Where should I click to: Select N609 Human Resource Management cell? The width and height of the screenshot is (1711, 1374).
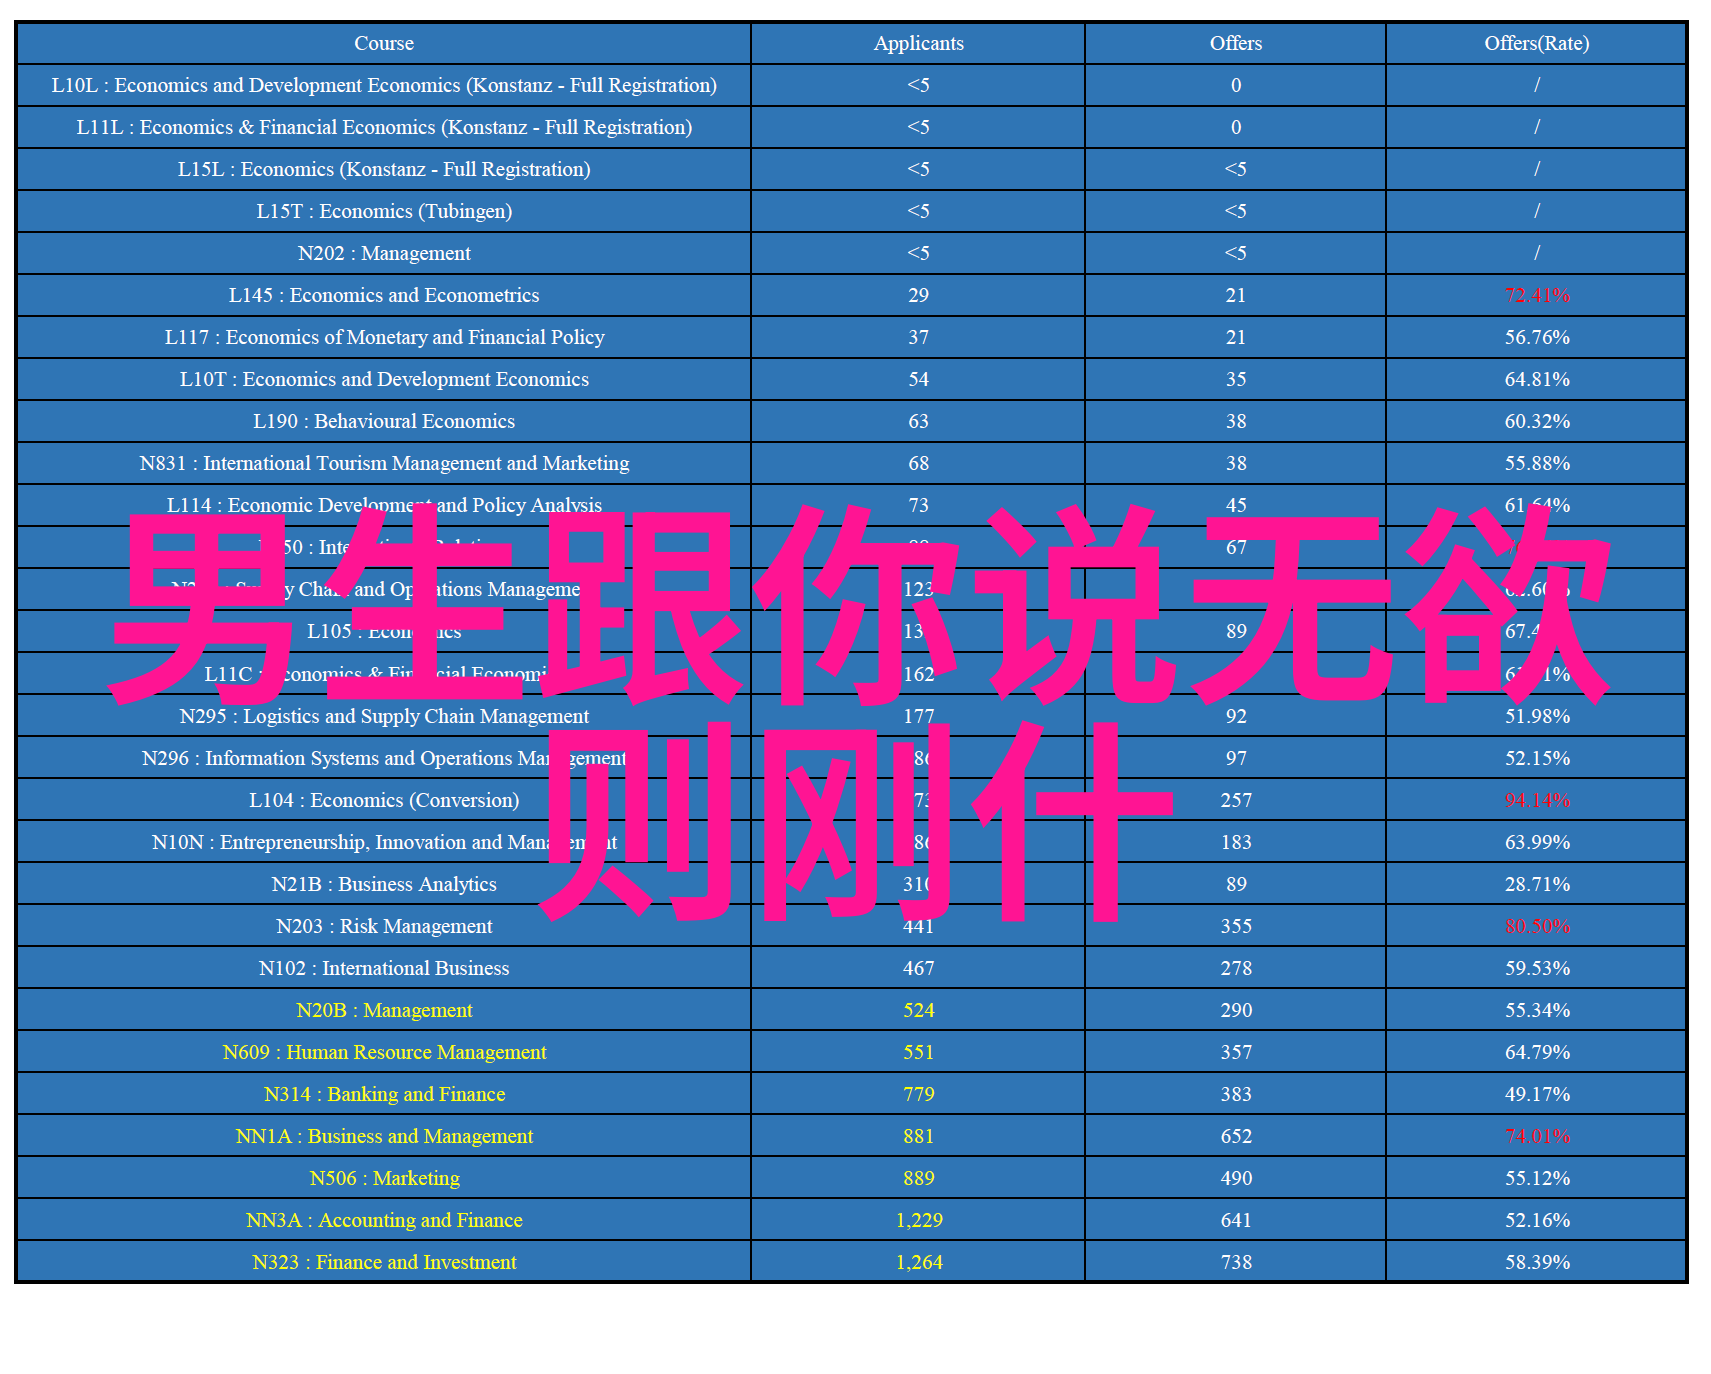[x=384, y=1052]
